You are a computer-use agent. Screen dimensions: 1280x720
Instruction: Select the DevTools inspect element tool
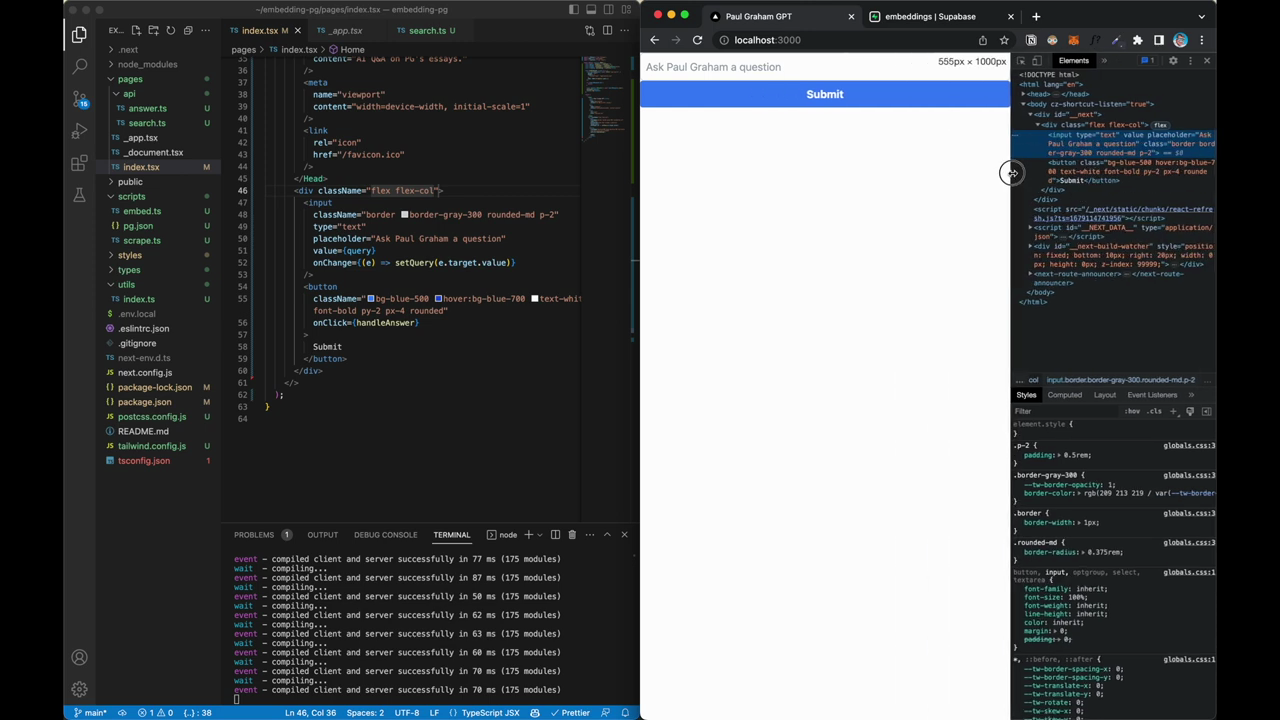point(1021,61)
